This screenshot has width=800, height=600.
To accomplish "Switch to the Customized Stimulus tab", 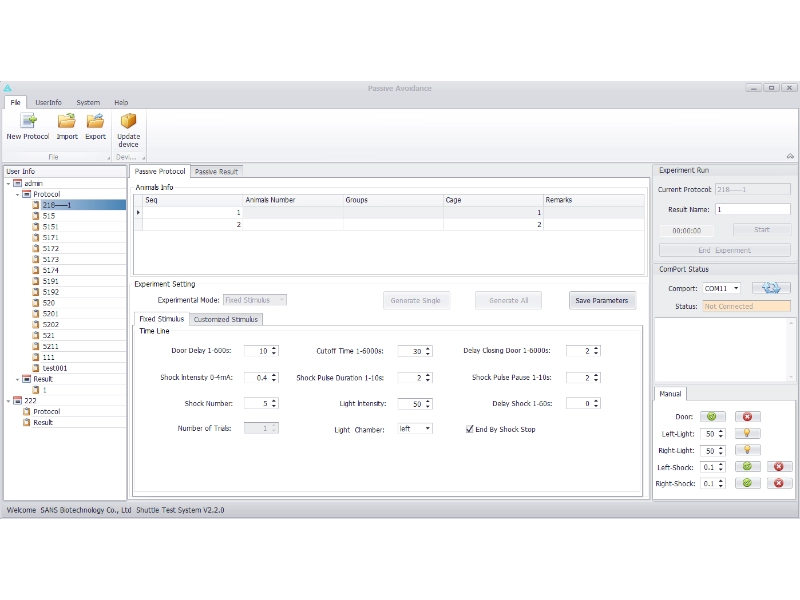I will click(x=226, y=319).
